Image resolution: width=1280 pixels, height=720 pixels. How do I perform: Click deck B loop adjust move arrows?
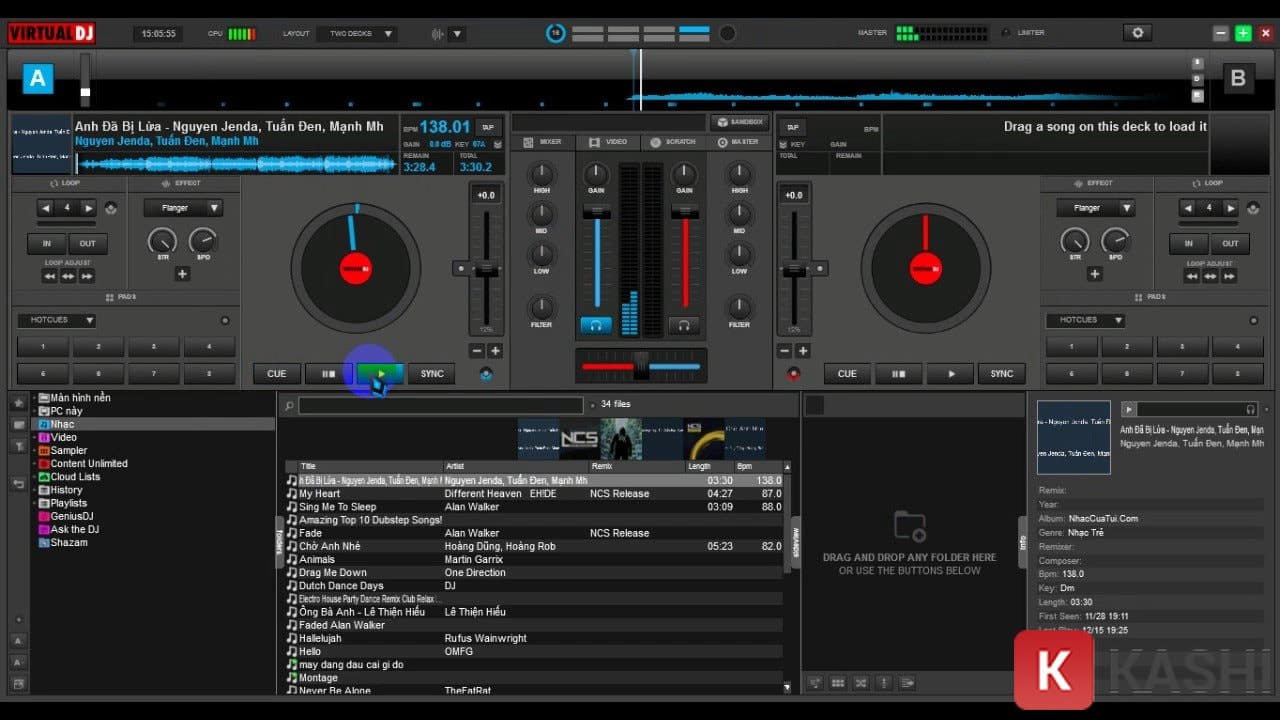[1210, 276]
